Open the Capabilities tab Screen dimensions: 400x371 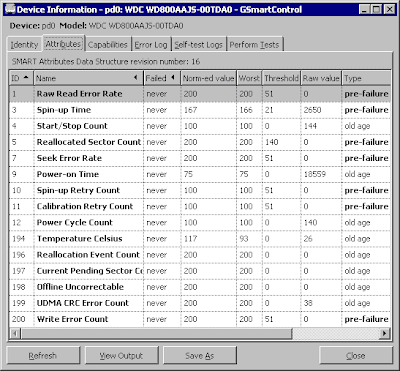click(x=108, y=45)
